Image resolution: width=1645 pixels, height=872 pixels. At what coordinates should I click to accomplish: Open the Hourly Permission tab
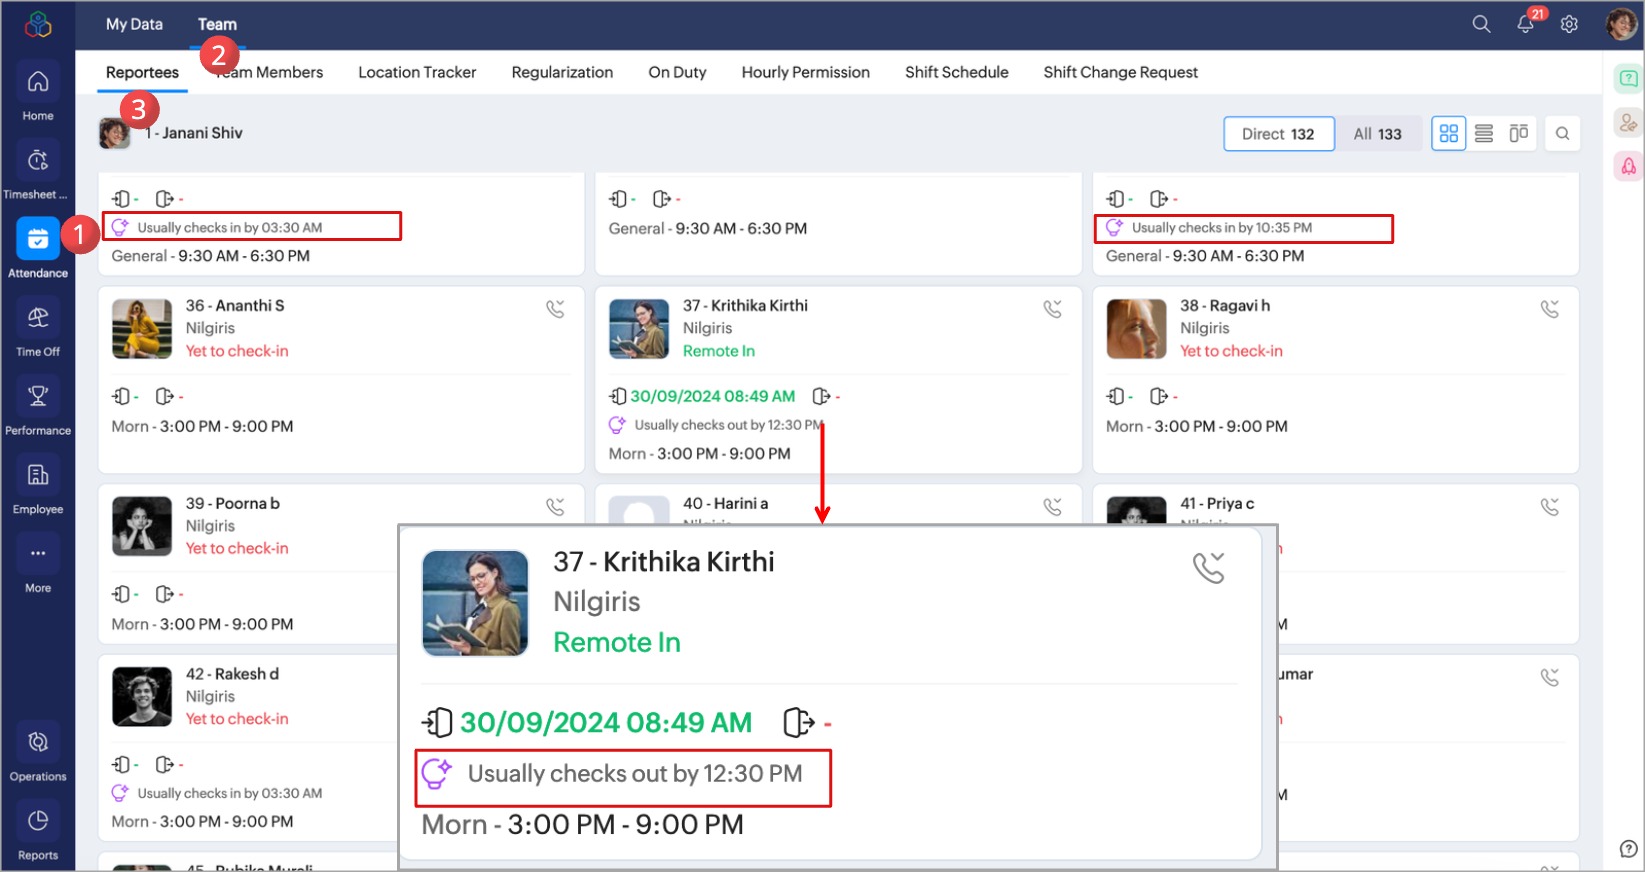click(805, 72)
